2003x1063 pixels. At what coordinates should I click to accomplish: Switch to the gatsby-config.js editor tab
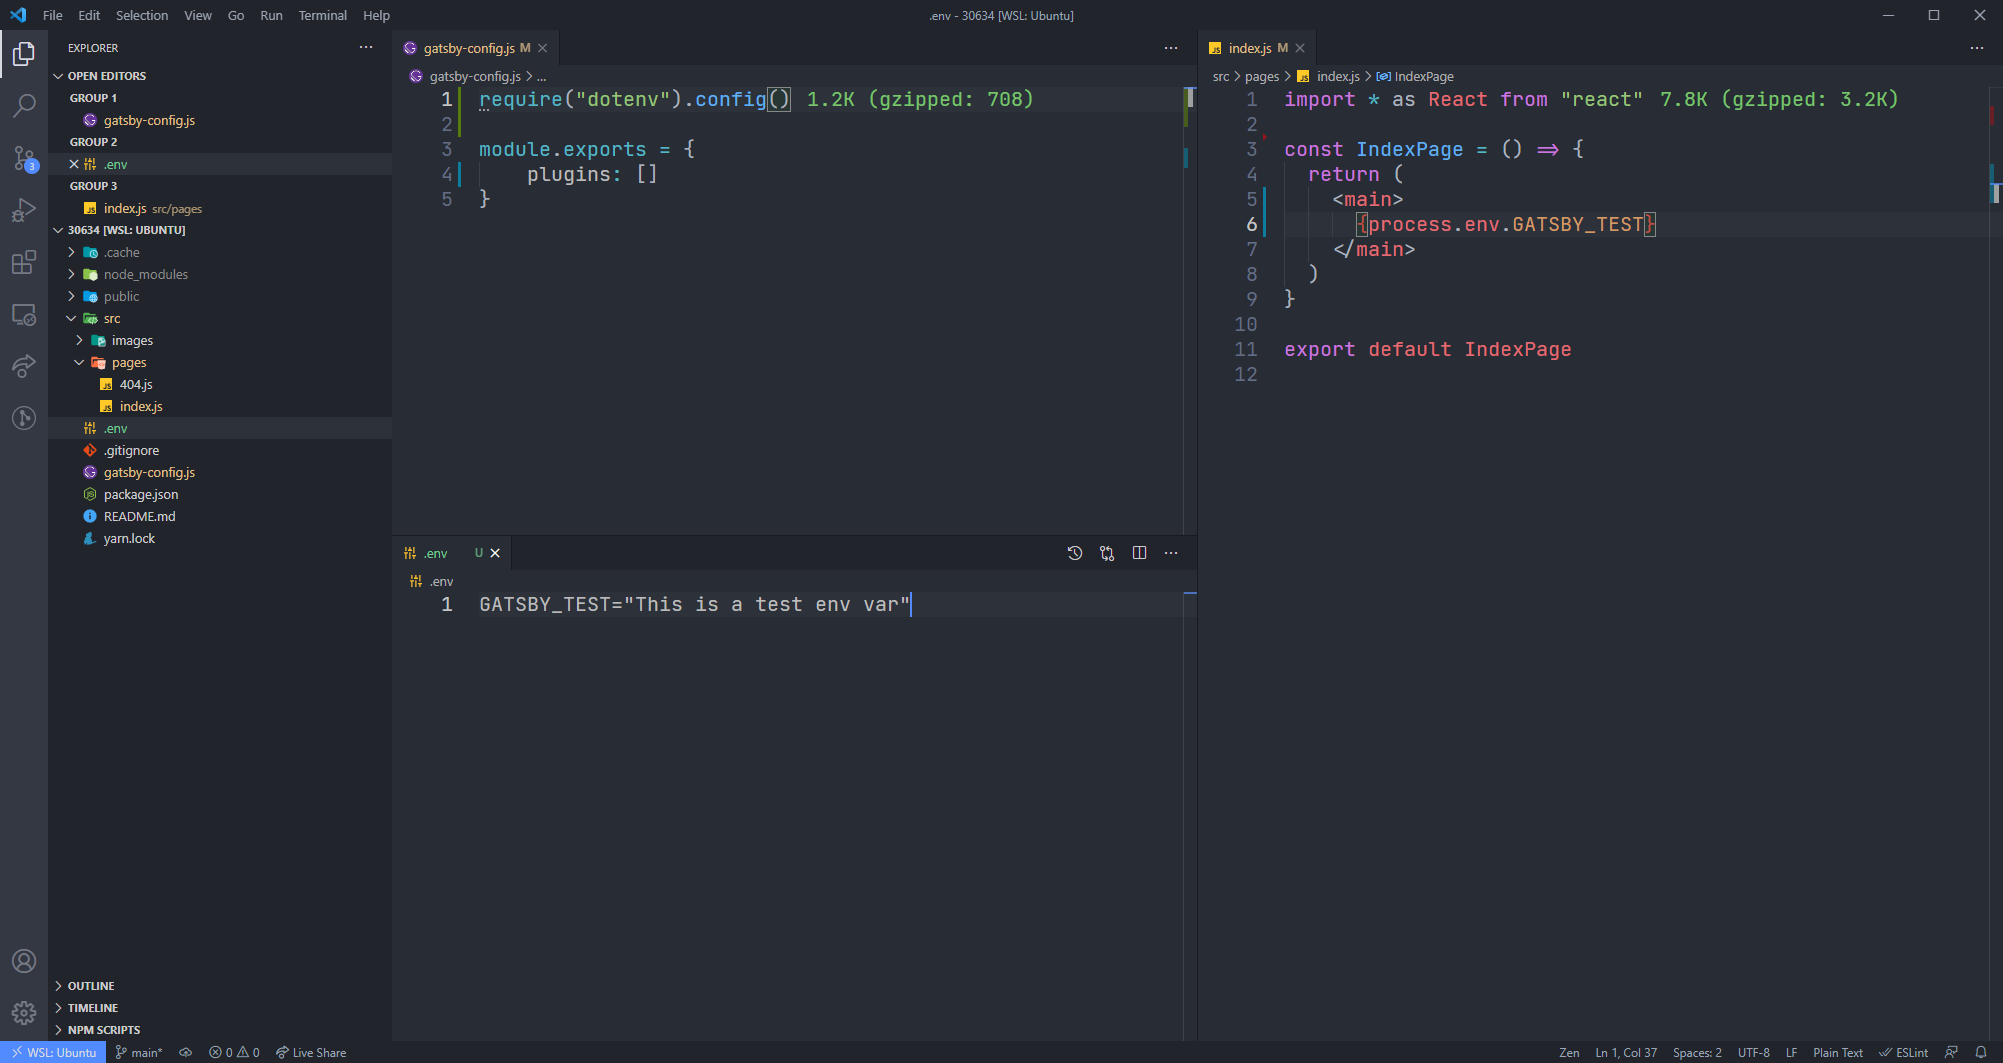tap(470, 47)
